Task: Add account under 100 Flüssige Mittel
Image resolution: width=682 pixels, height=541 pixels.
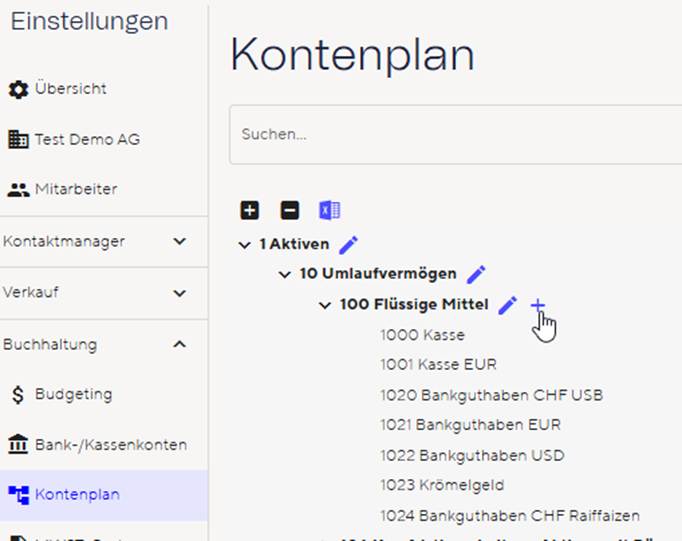Action: 538,305
